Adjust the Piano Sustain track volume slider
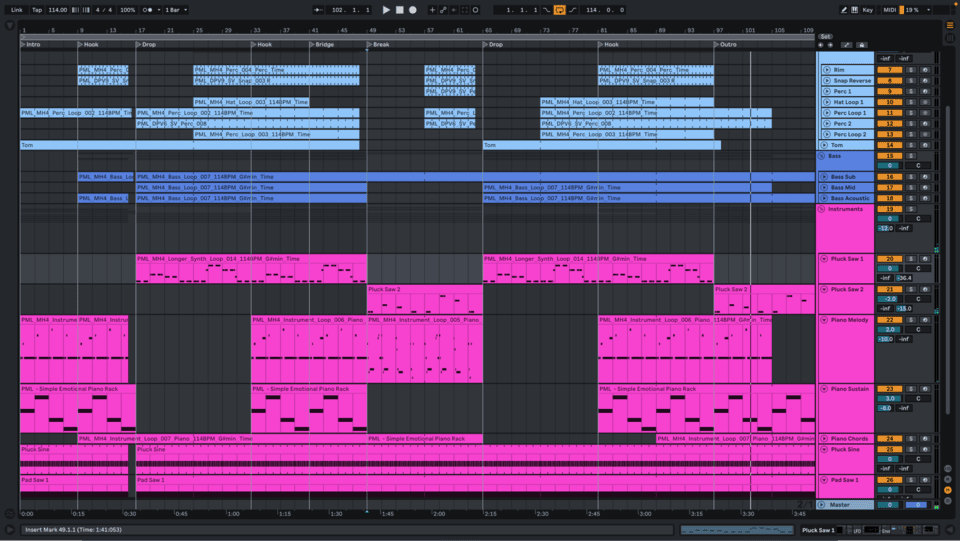The height and width of the screenshot is (541, 960). point(889,398)
